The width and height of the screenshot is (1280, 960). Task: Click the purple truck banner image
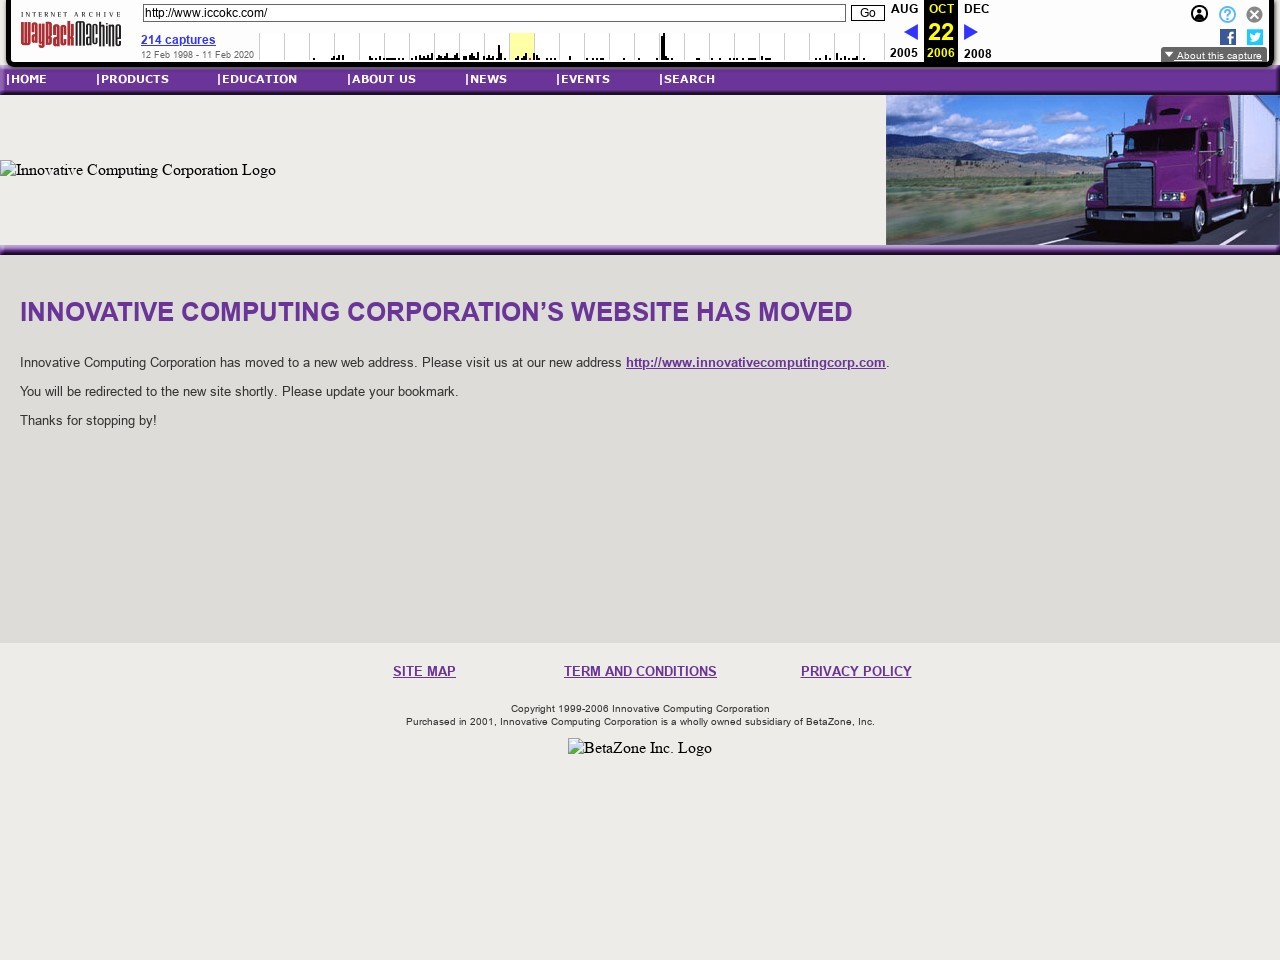1082,170
